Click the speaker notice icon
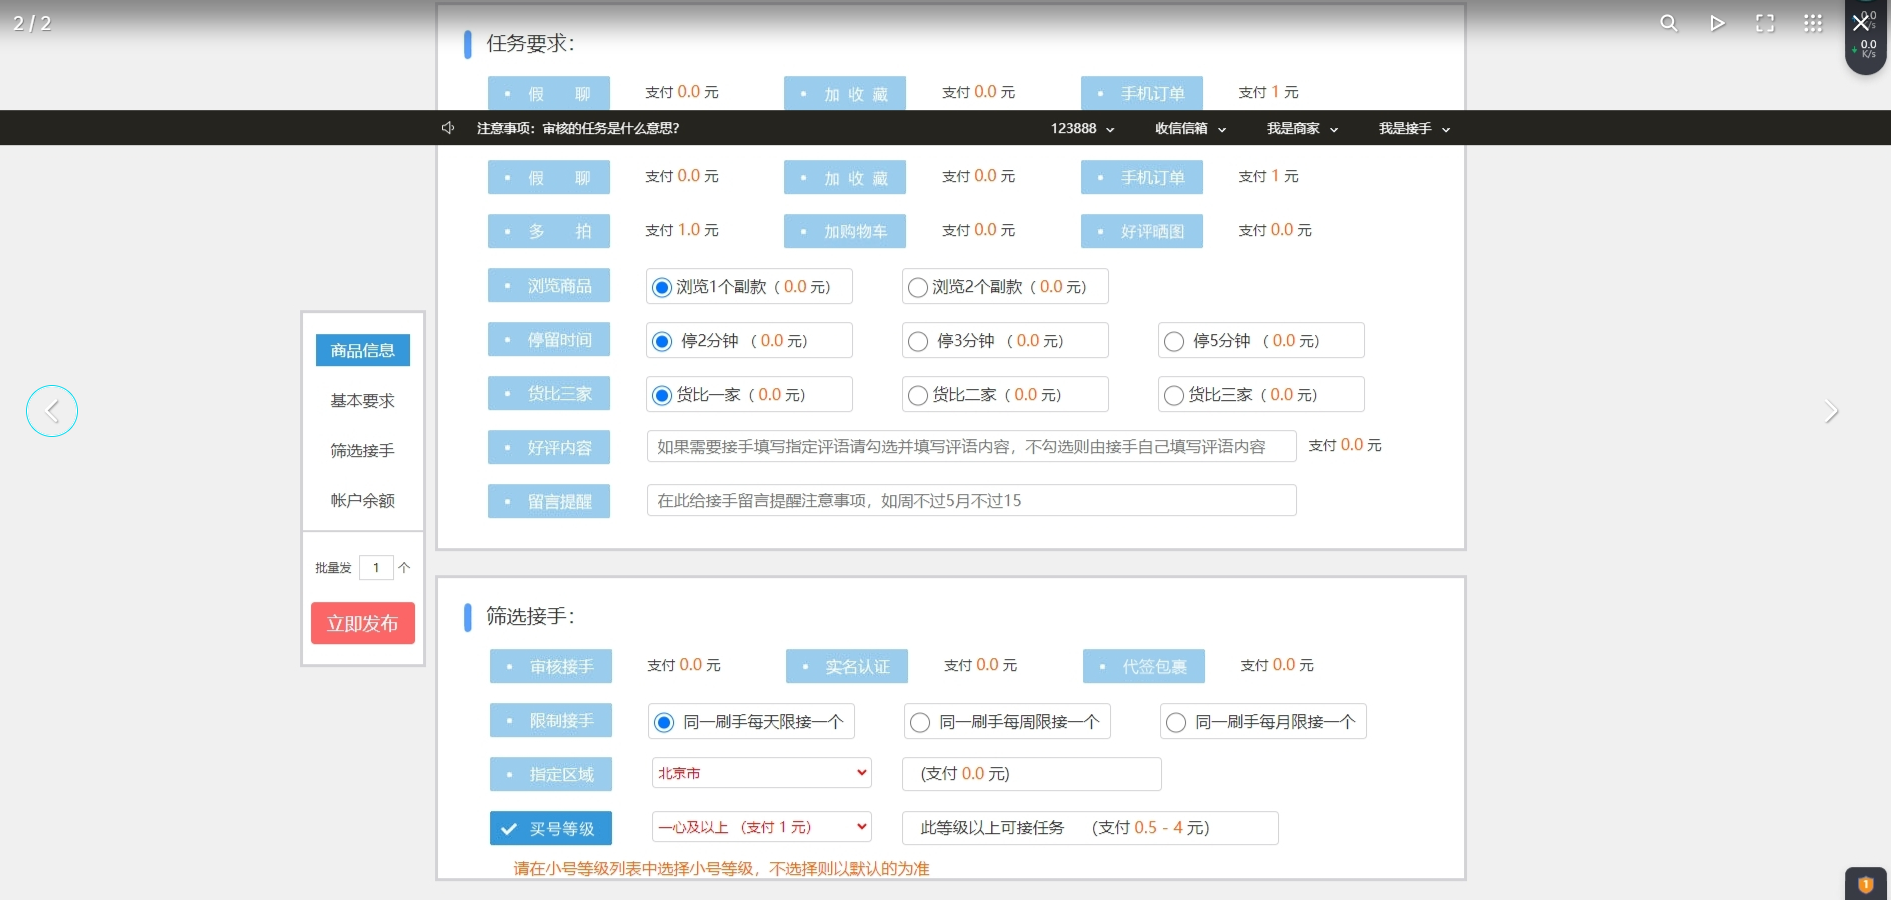The width and height of the screenshot is (1891, 900). [x=448, y=128]
